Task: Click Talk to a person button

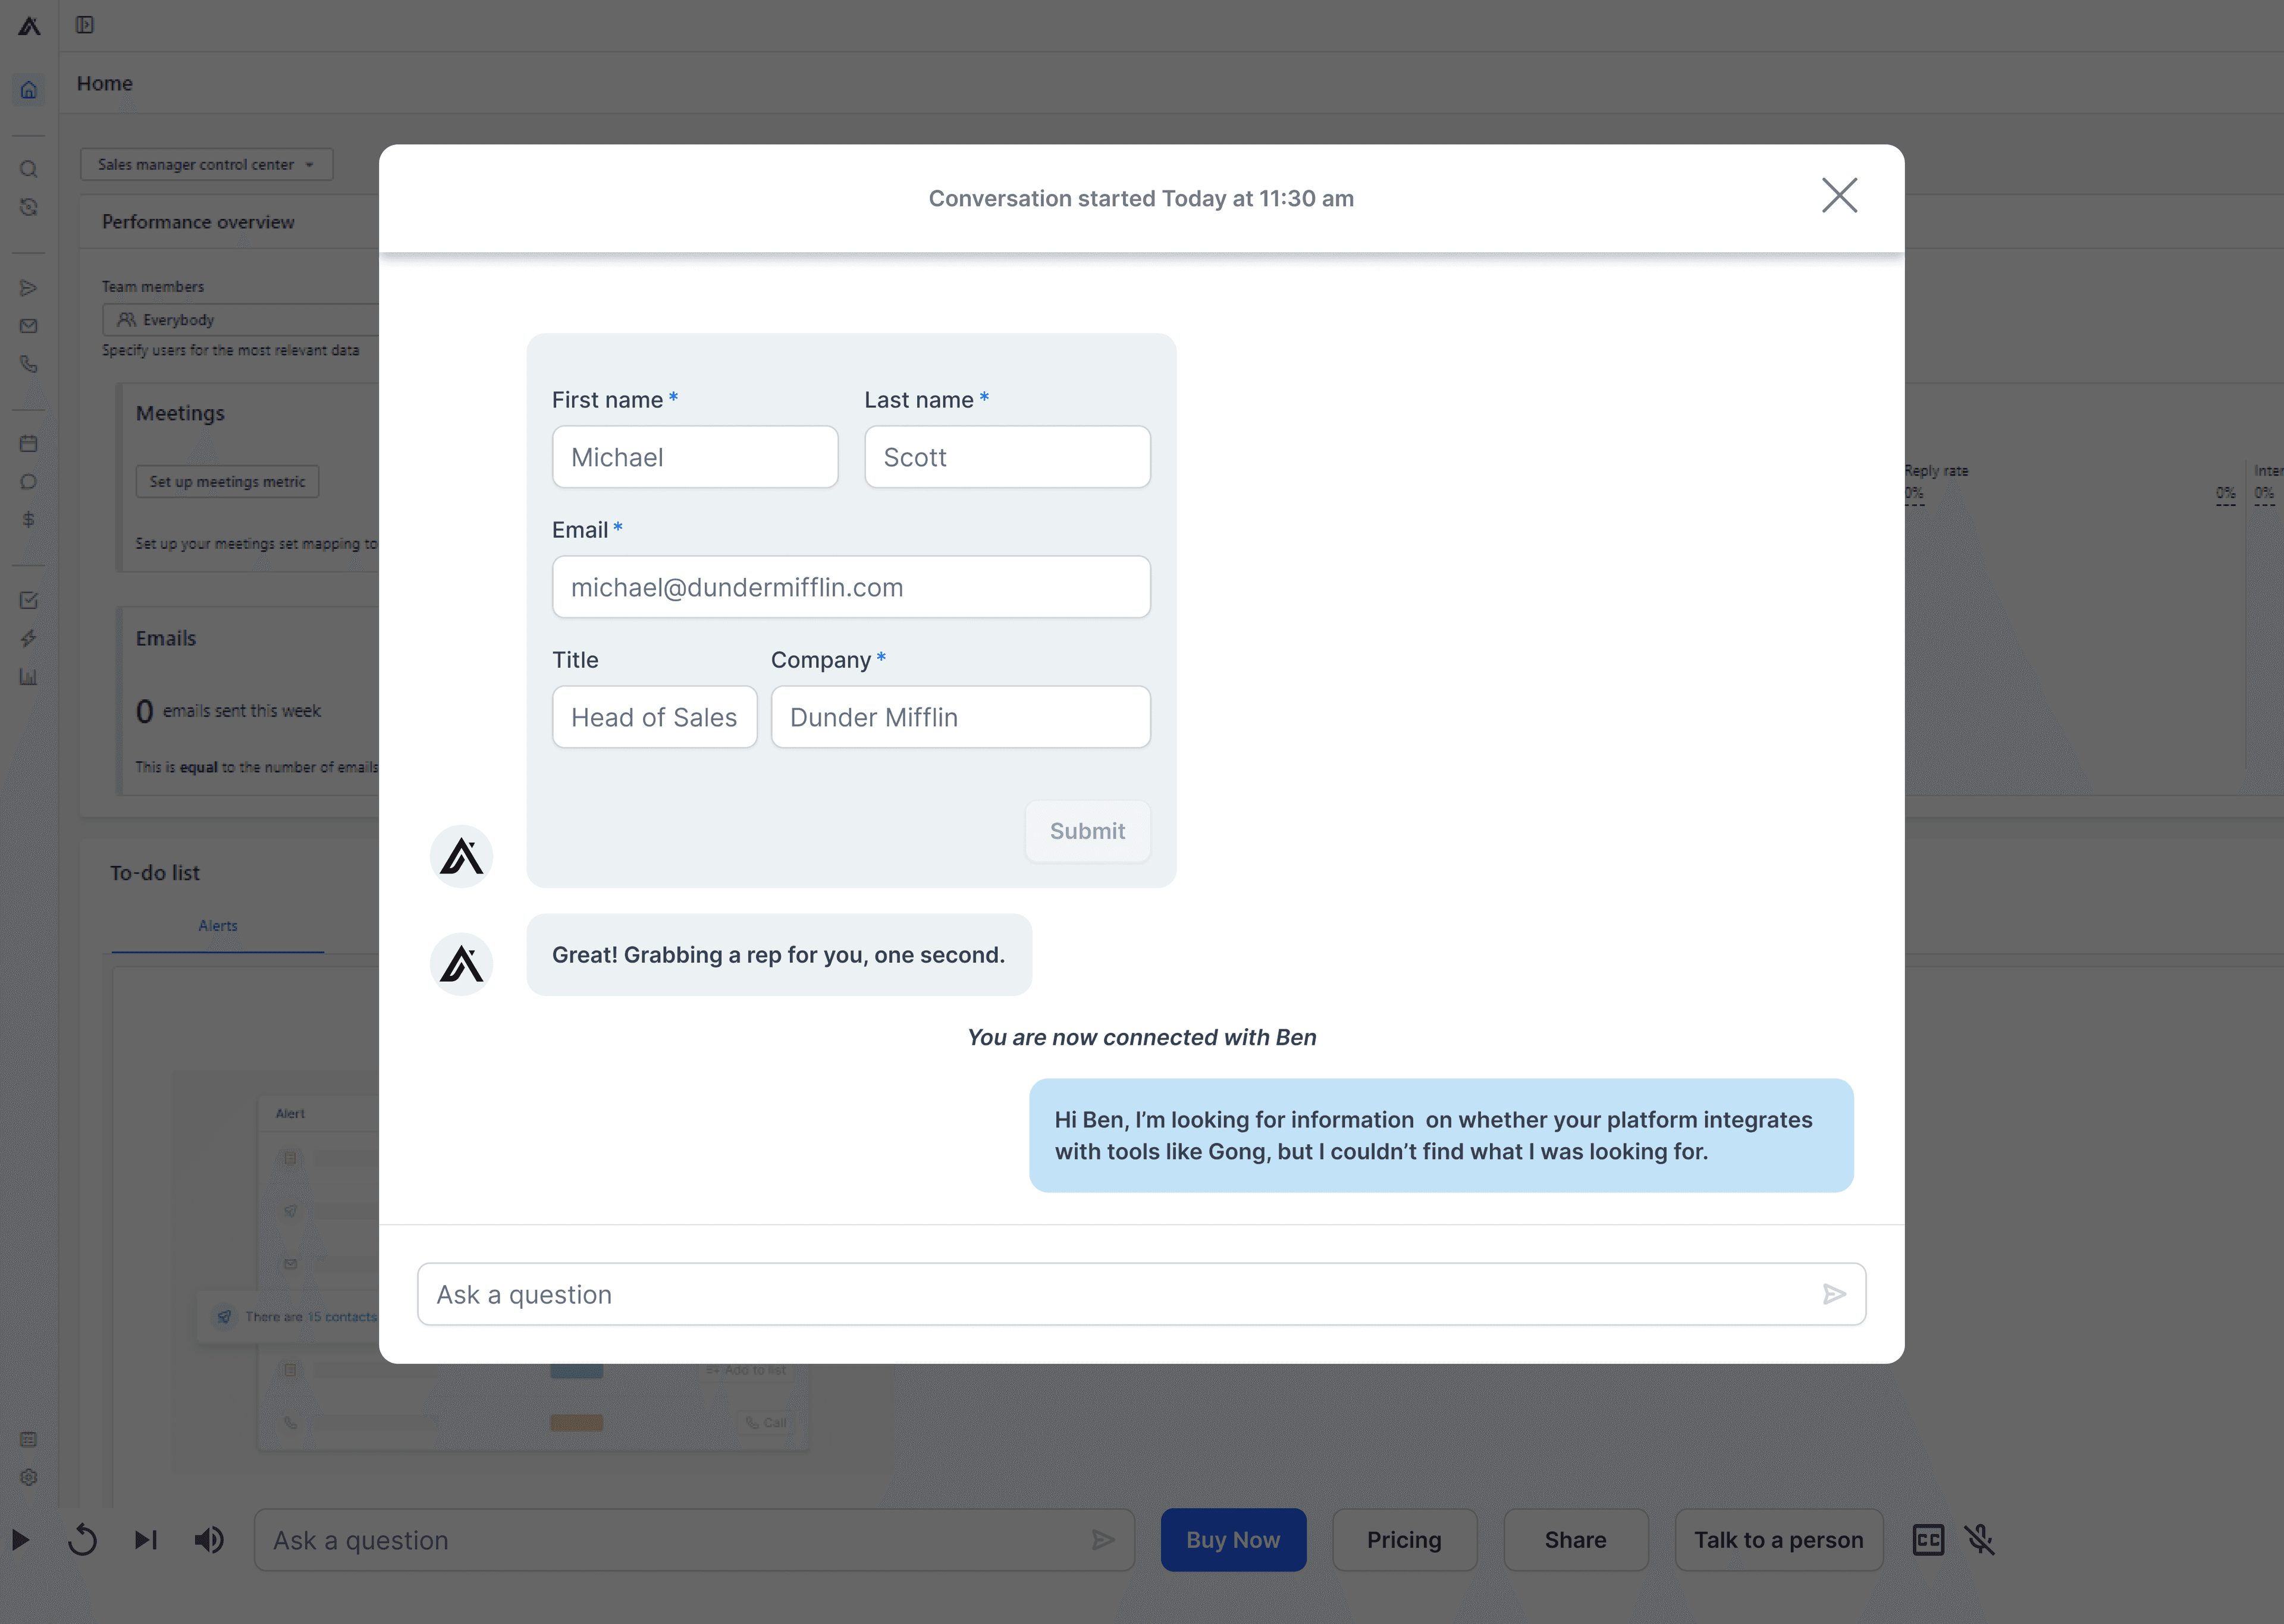Action: click(x=1779, y=1540)
